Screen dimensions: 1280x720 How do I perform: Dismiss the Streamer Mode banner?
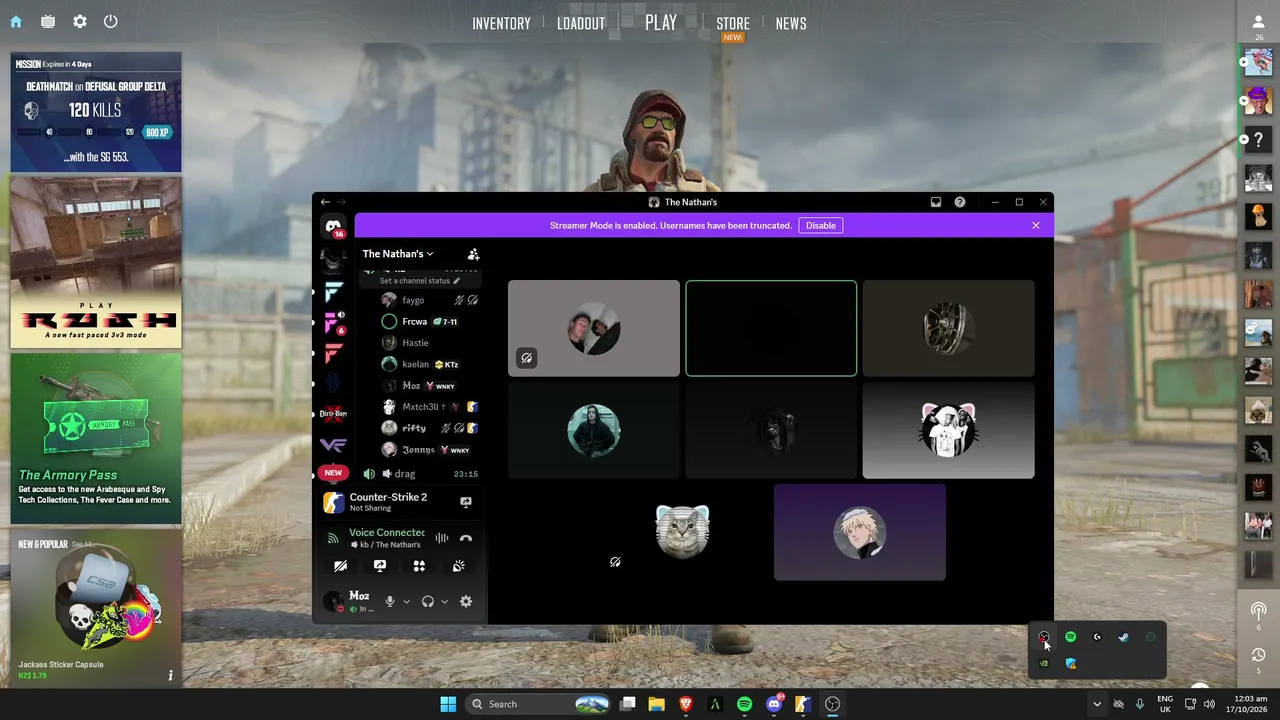pos(1036,225)
